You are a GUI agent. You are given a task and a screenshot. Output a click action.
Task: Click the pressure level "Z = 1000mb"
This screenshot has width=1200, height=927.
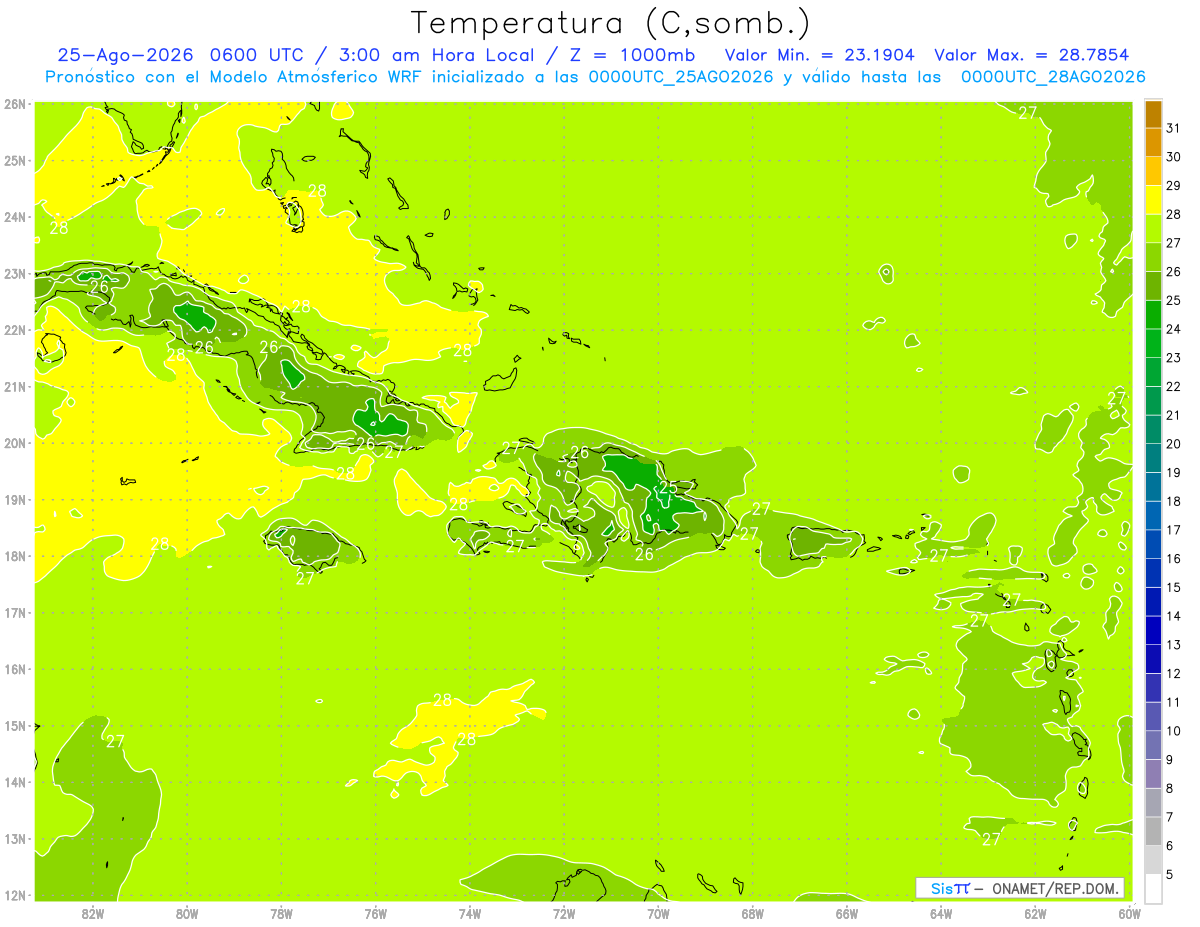point(631,56)
